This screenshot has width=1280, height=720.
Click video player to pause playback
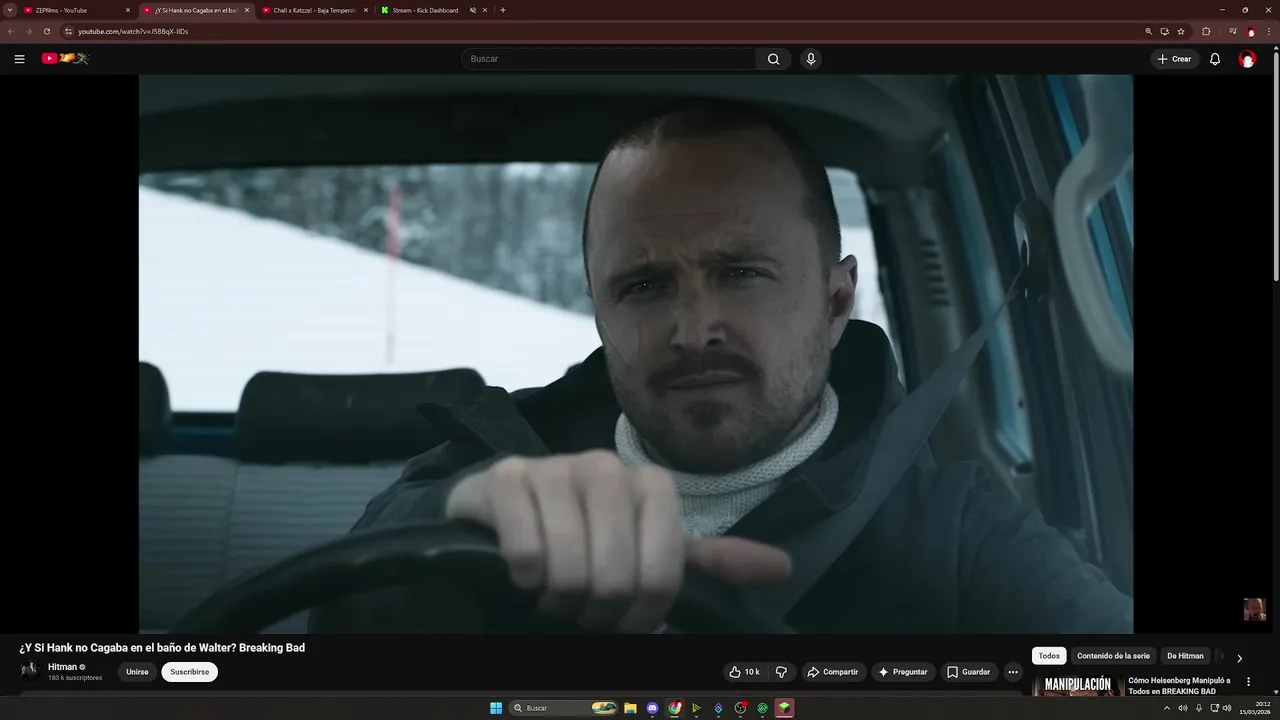pyautogui.click(x=636, y=354)
